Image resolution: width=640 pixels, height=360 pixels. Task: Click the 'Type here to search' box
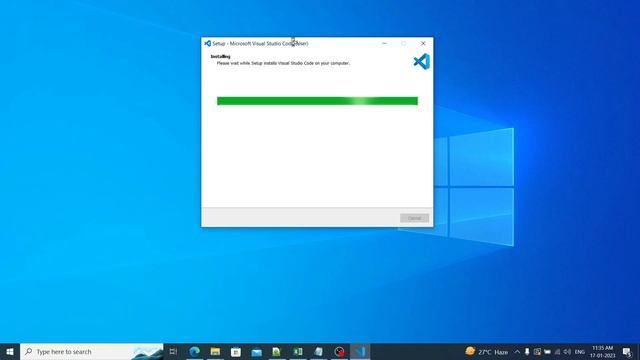[x=92, y=351]
